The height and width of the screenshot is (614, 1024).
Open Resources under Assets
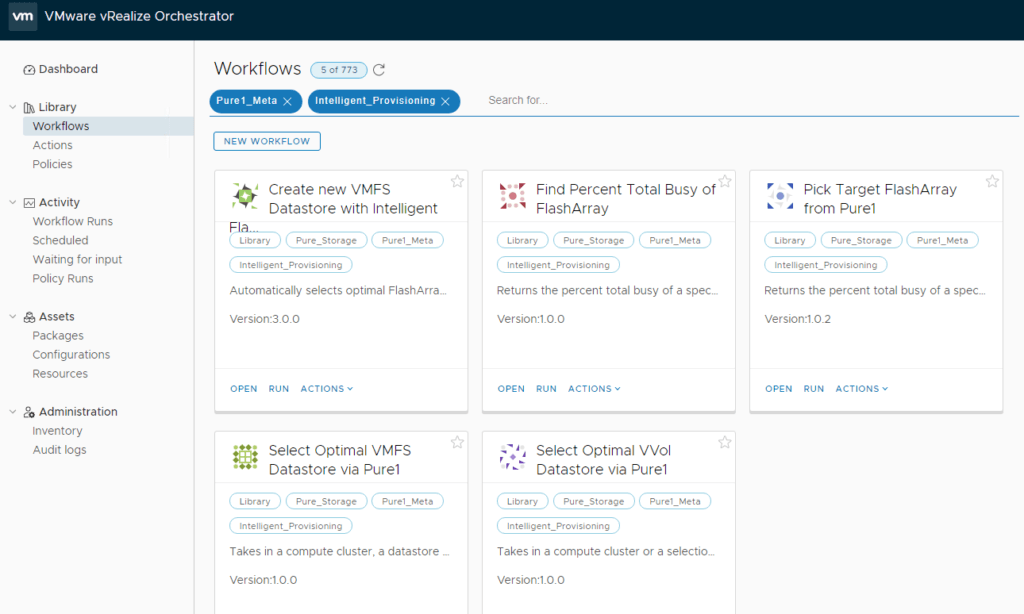click(60, 374)
